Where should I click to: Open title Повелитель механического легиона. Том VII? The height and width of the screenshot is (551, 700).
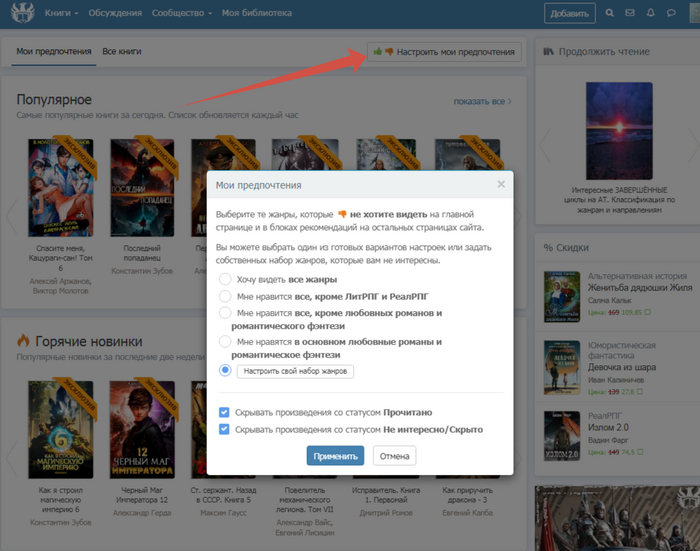[x=304, y=500]
